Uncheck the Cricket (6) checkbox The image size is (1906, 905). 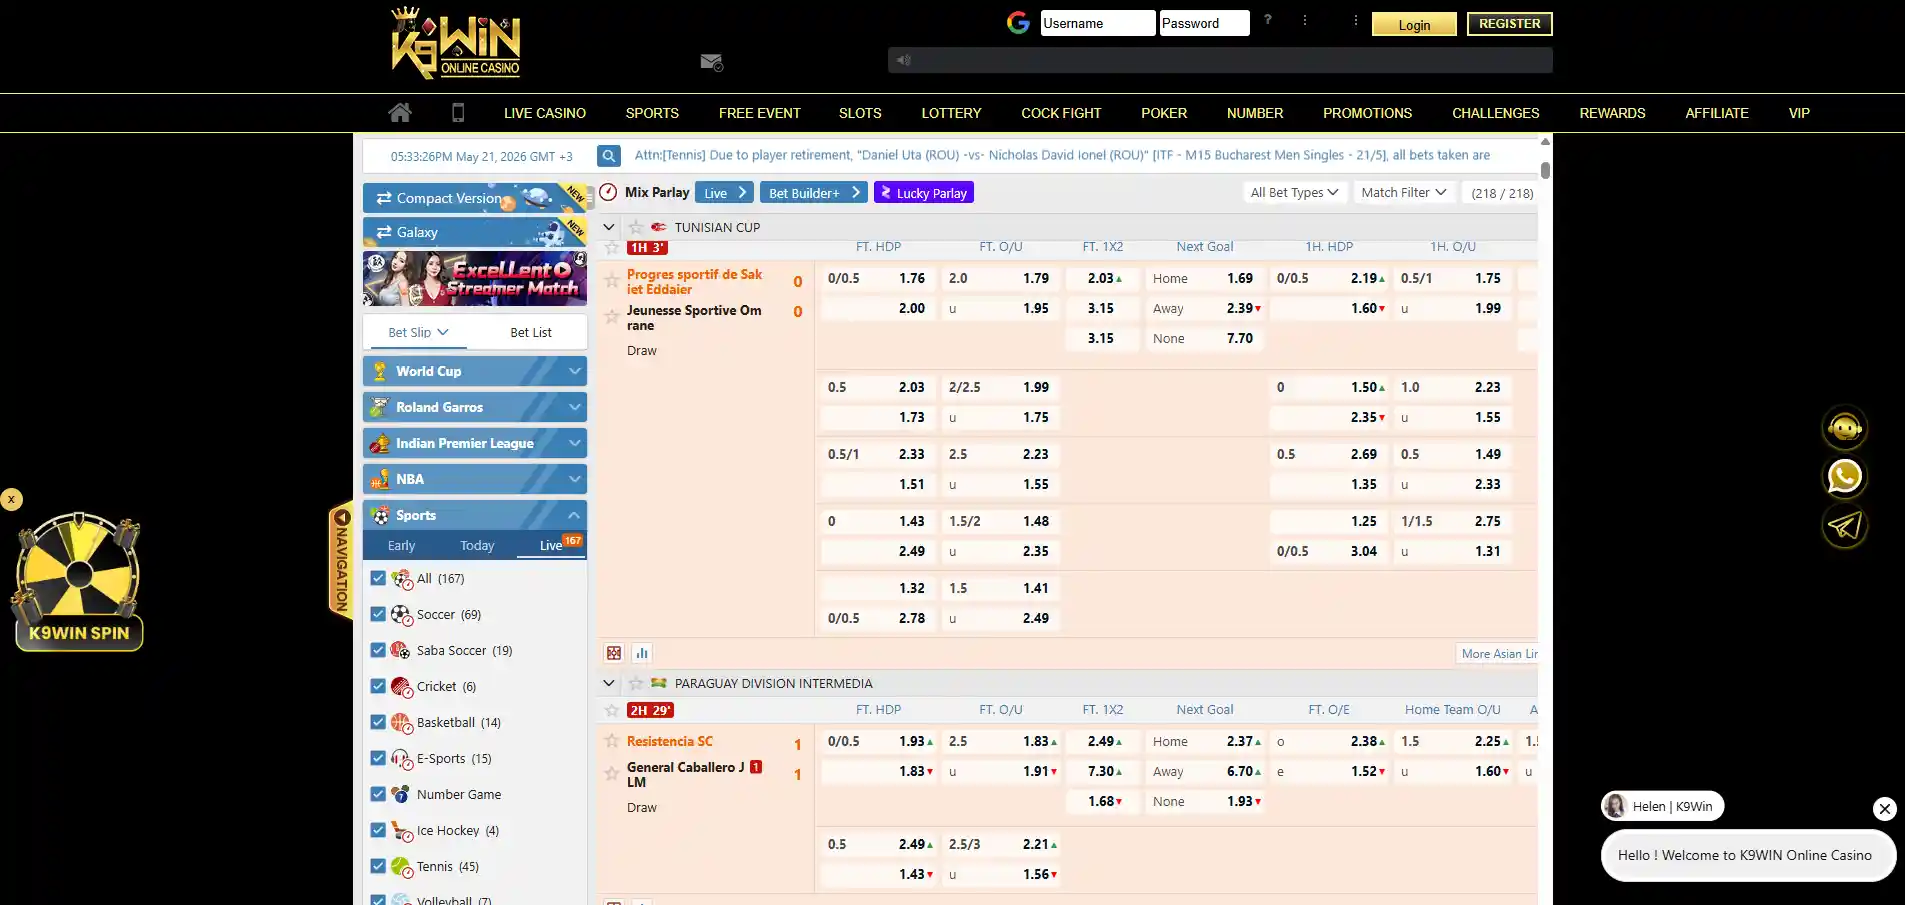pyautogui.click(x=378, y=686)
